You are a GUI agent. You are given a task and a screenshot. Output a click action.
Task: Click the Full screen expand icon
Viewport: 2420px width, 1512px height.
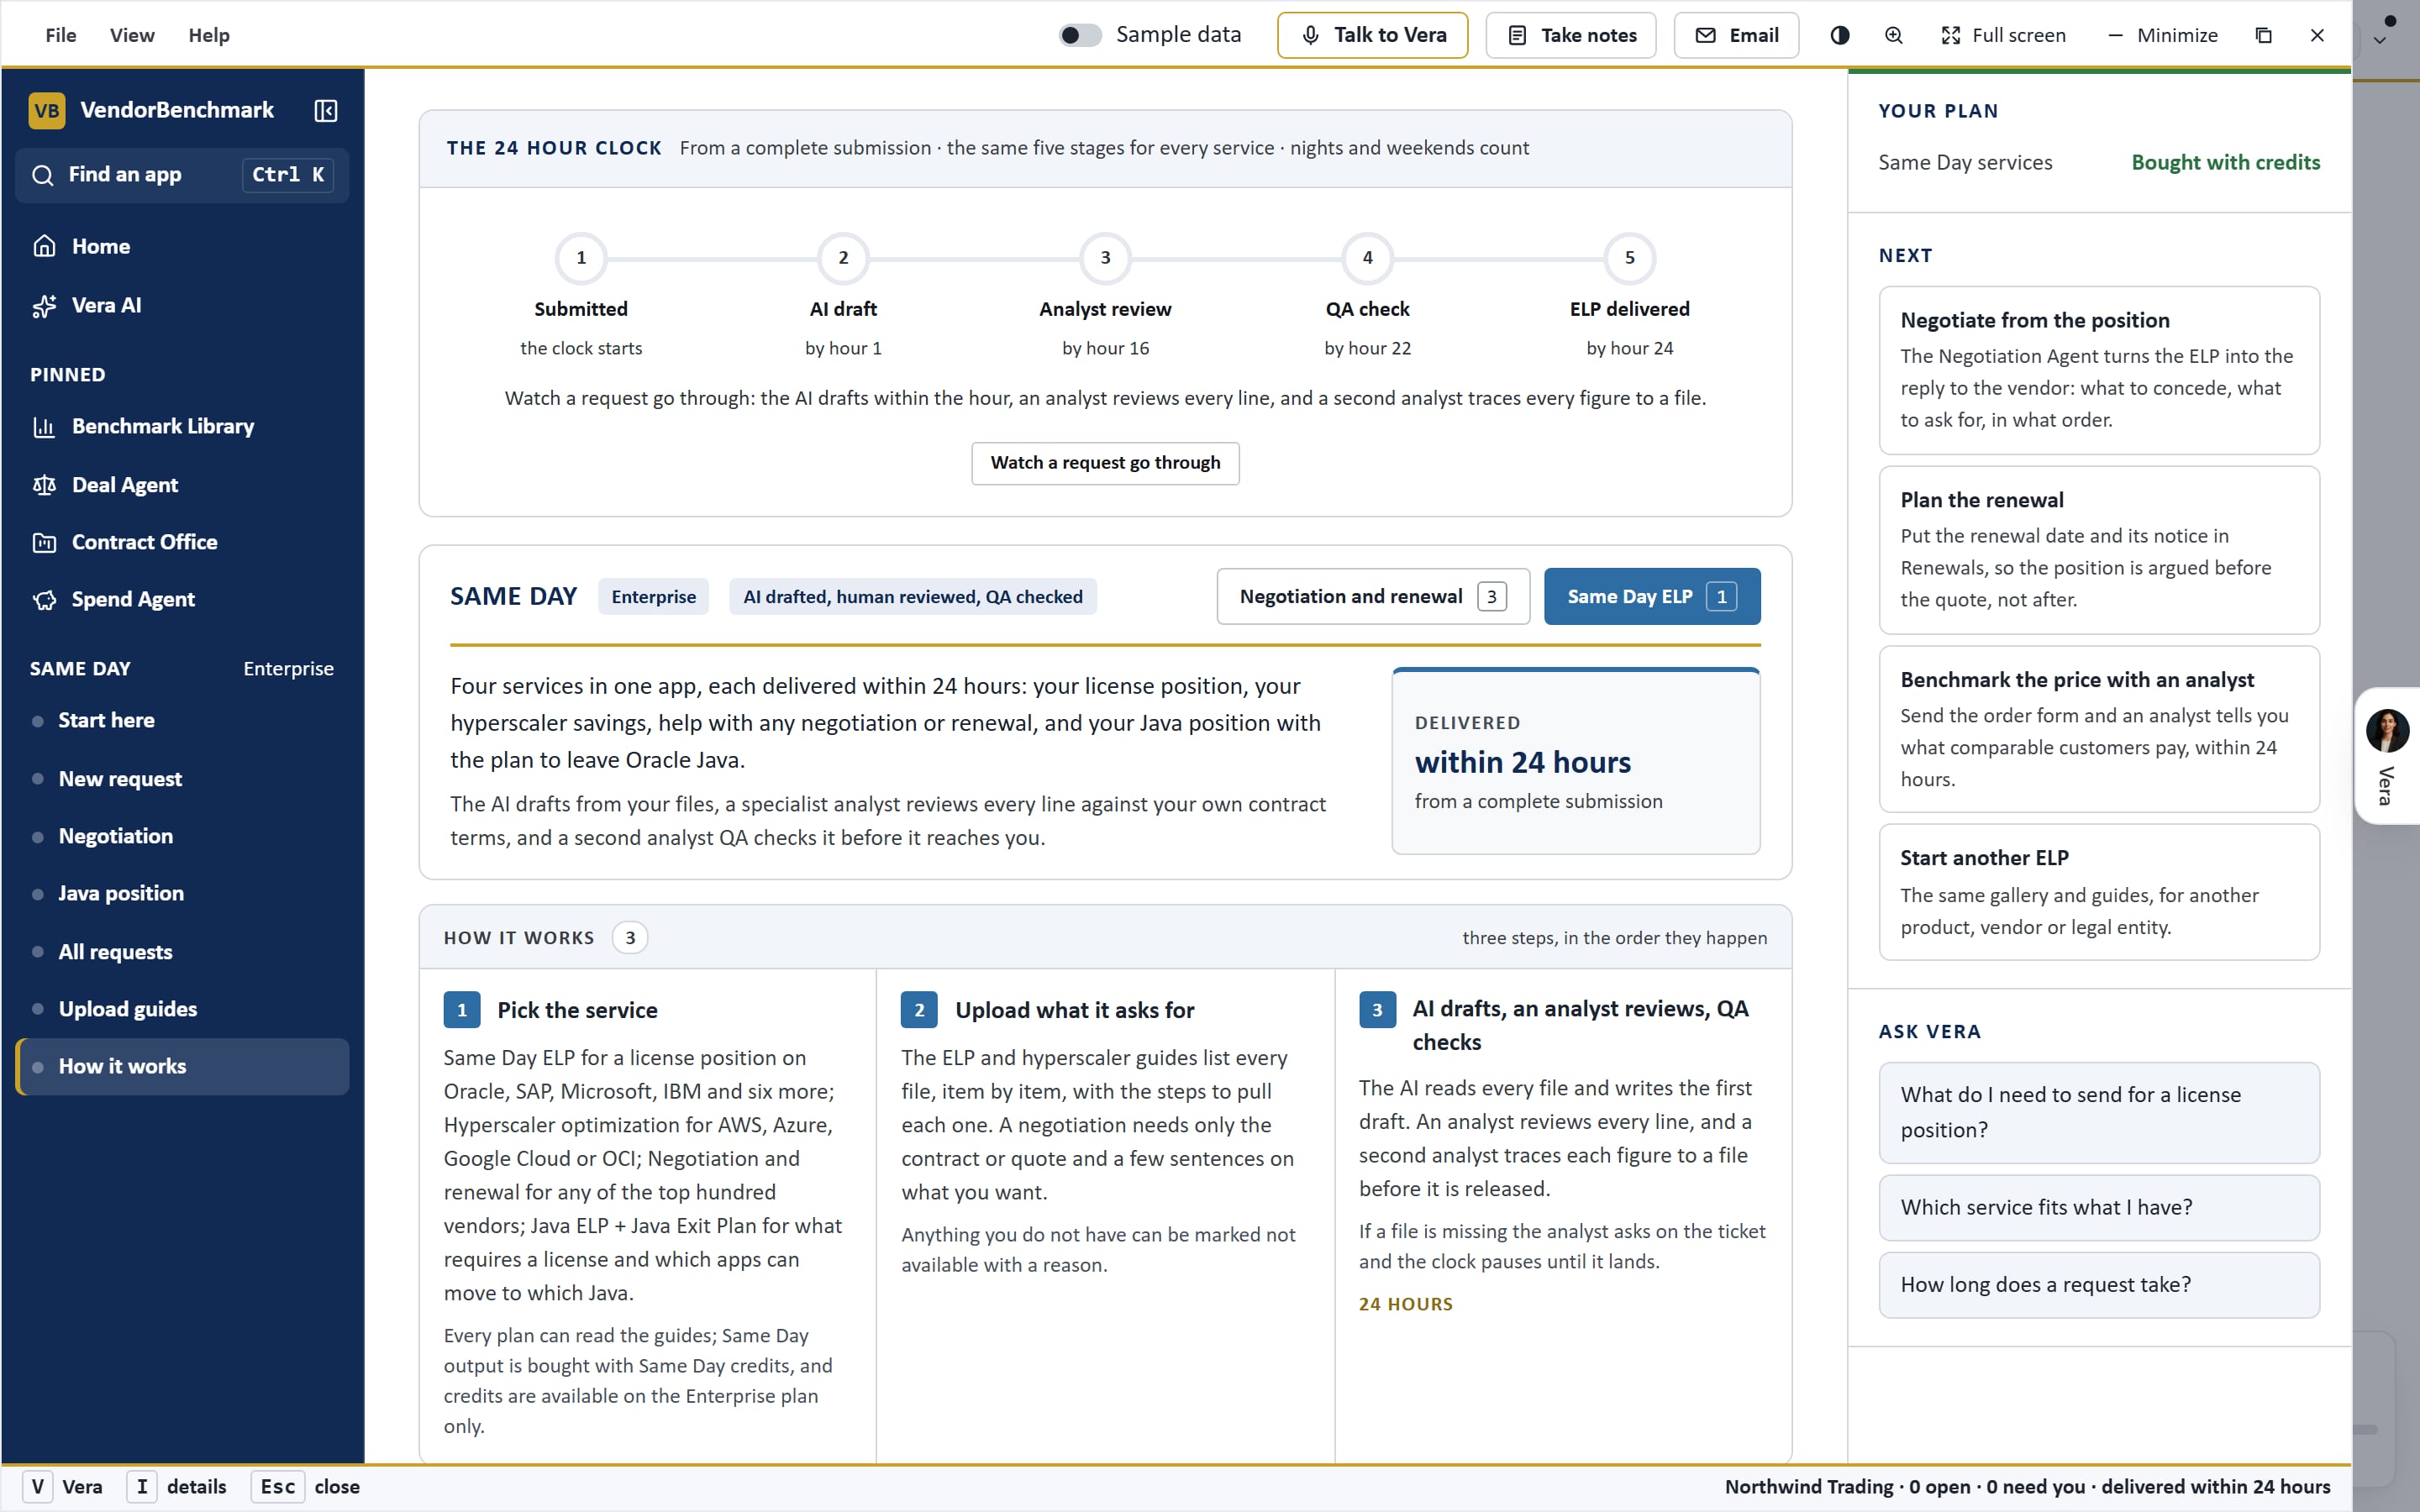click(x=1950, y=35)
